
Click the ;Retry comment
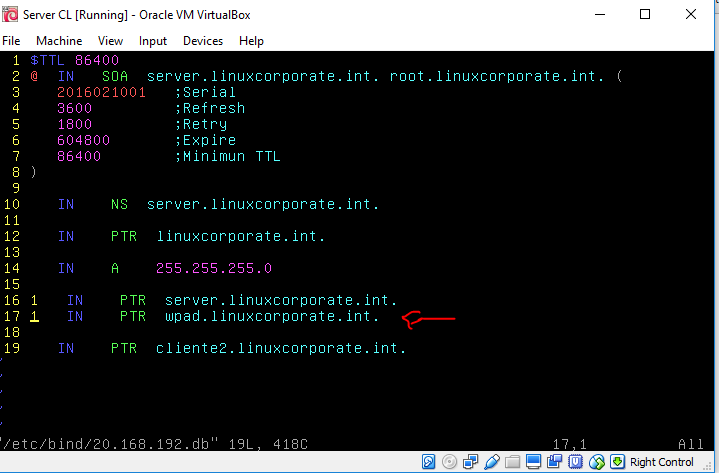click(x=201, y=125)
